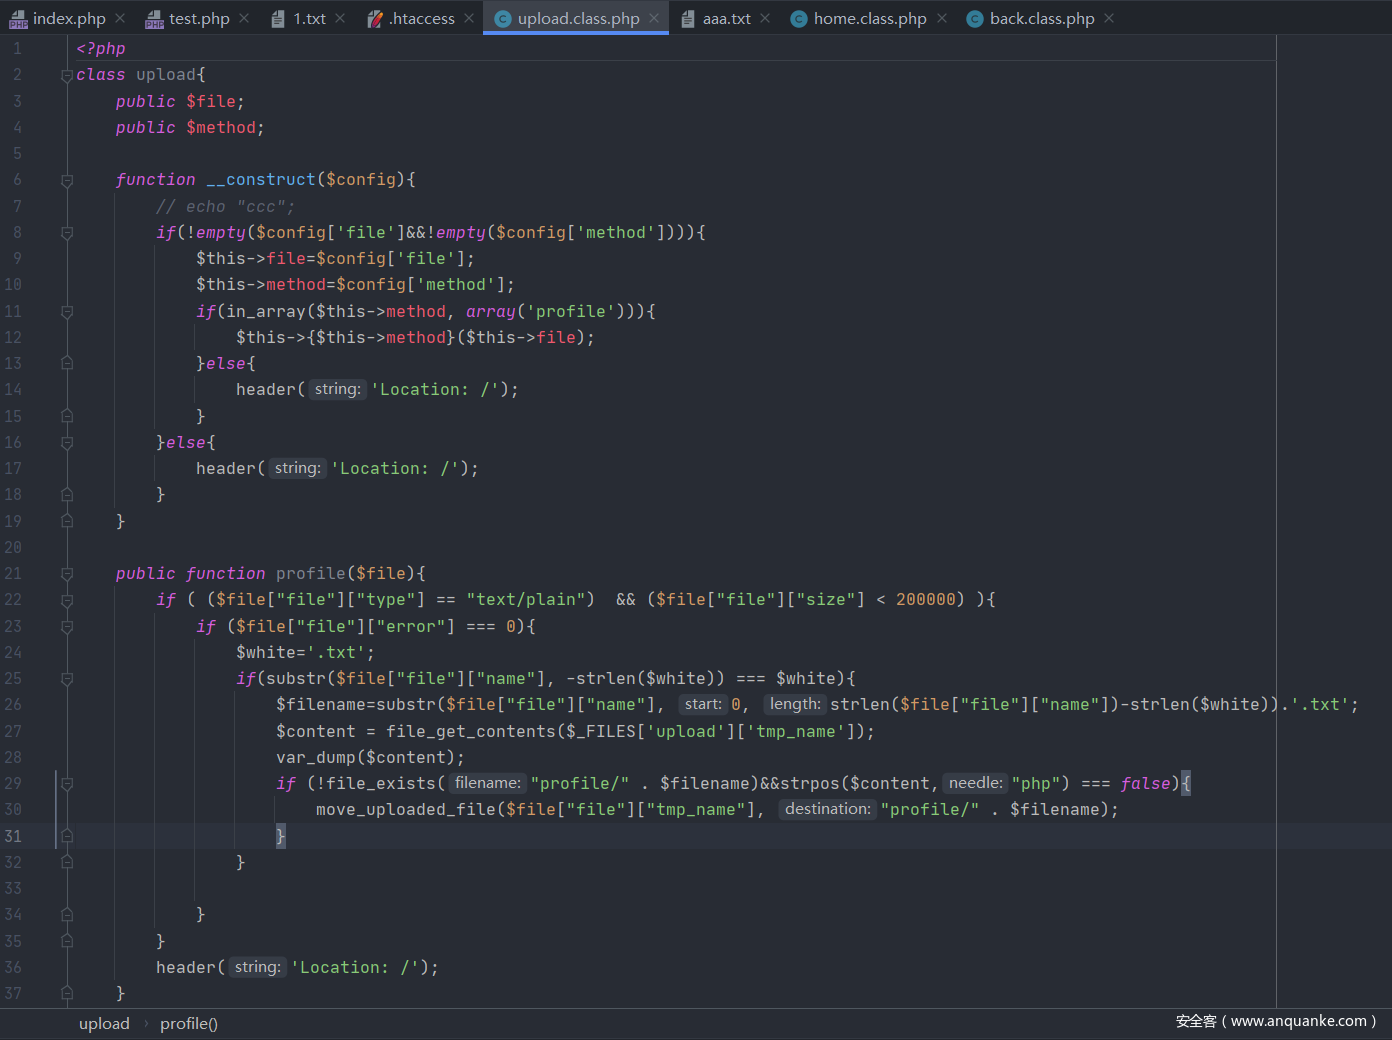Fold the substr if block at line 25
The height and width of the screenshot is (1040, 1392).
(x=67, y=679)
